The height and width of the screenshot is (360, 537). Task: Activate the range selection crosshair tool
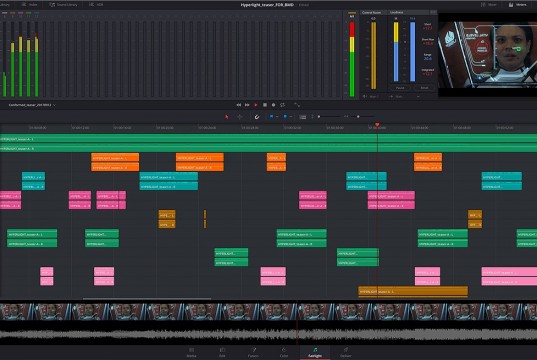click(240, 117)
